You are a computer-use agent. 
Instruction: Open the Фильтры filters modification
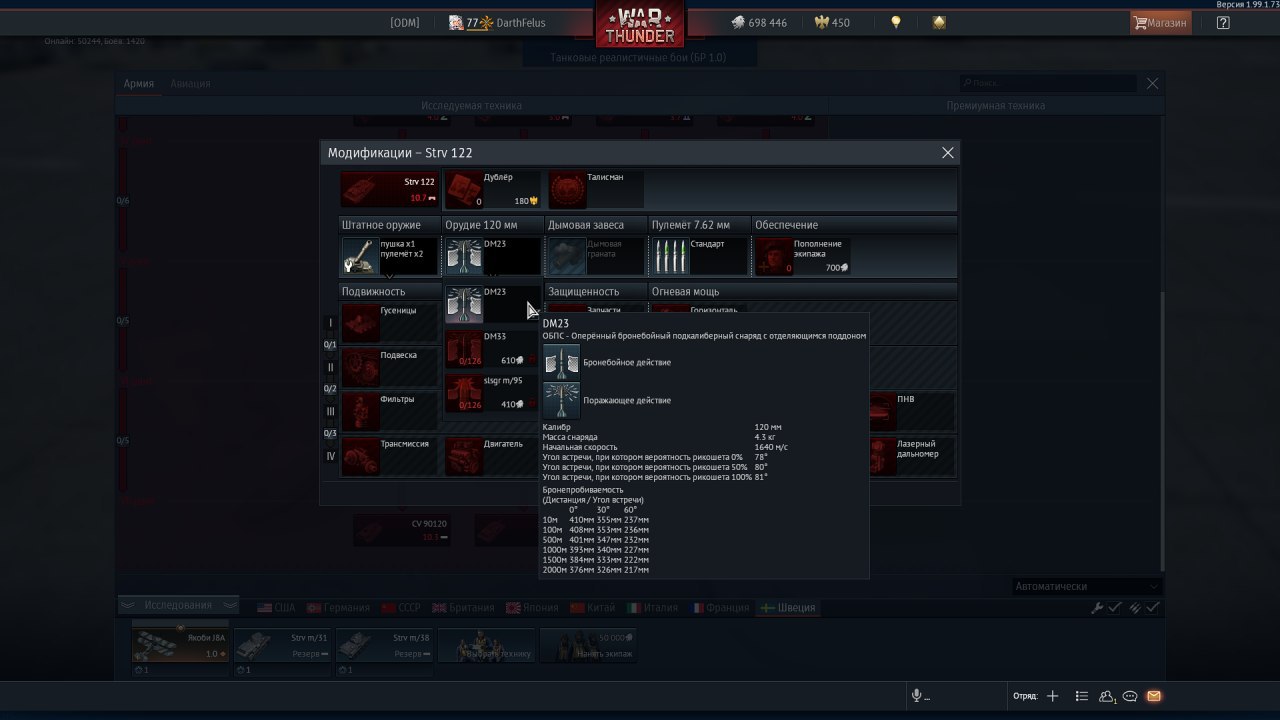click(389, 411)
